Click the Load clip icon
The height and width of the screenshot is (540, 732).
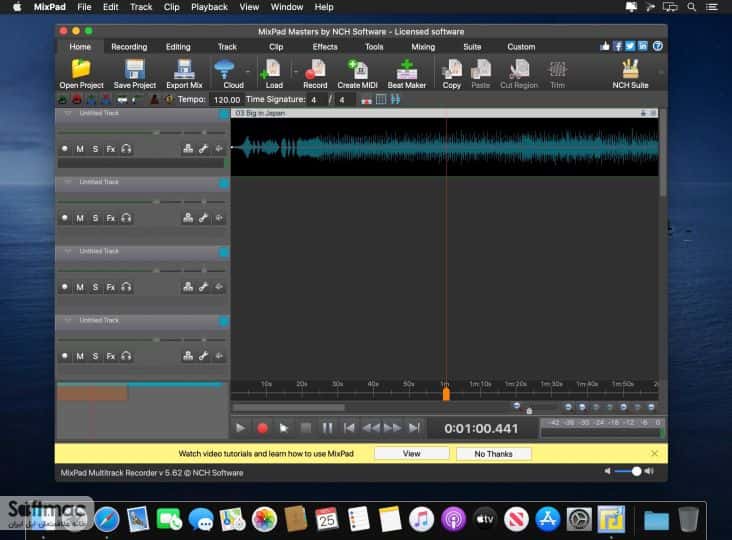pyautogui.click(x=271, y=69)
